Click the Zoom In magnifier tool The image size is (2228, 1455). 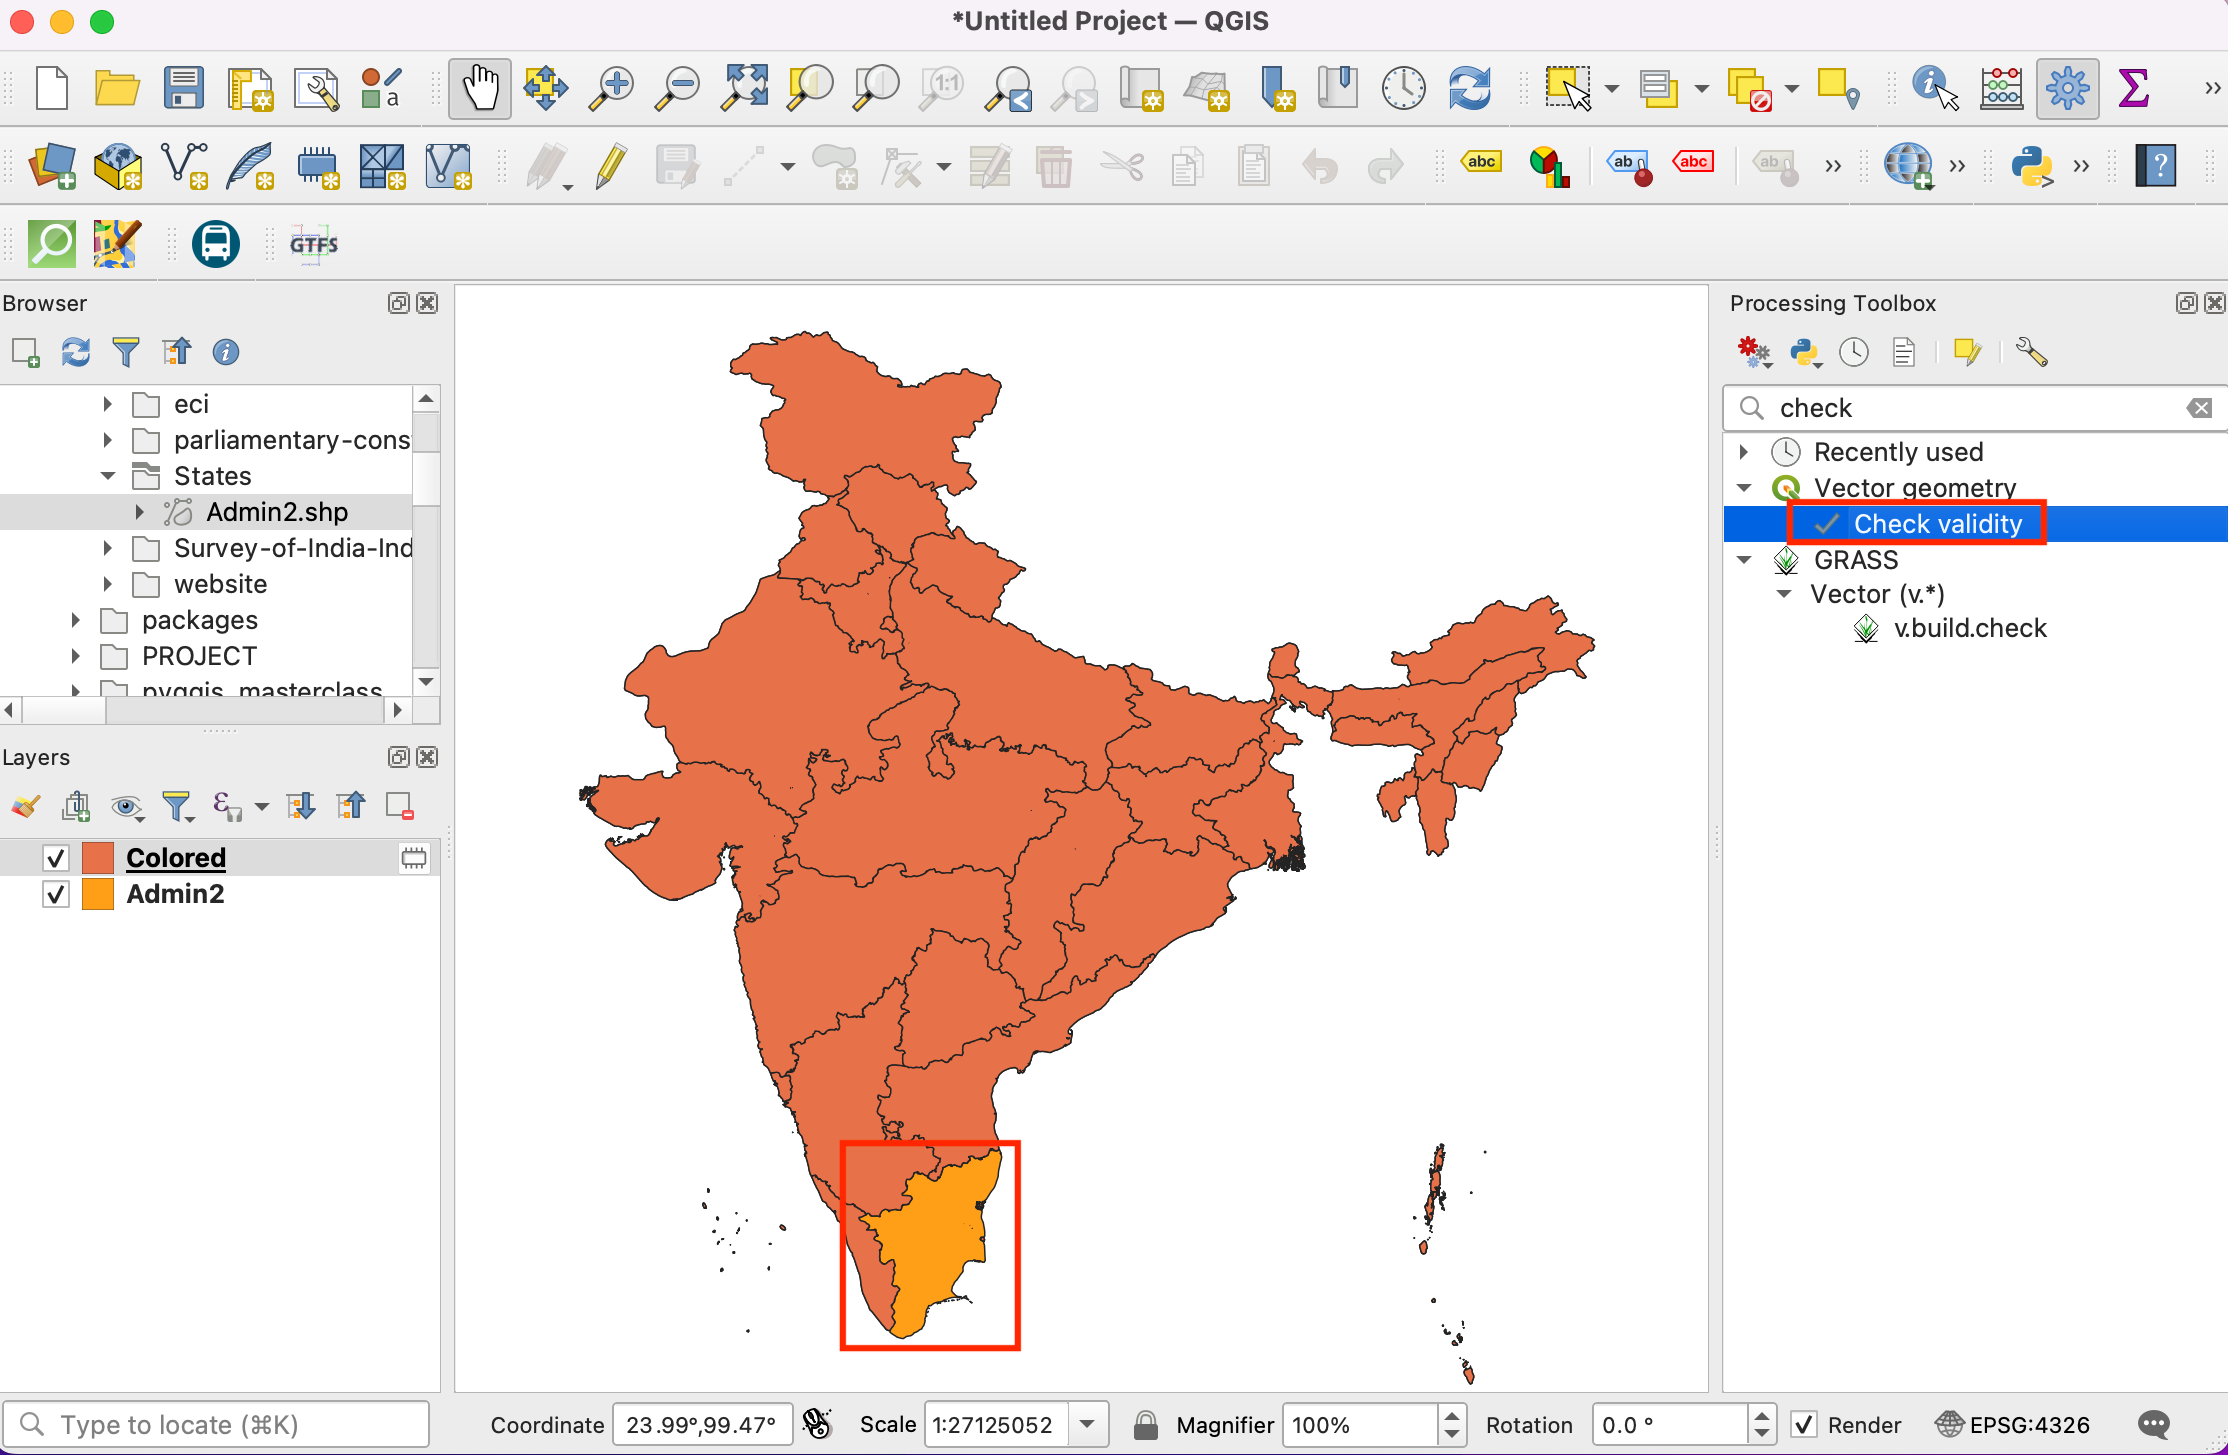611,88
